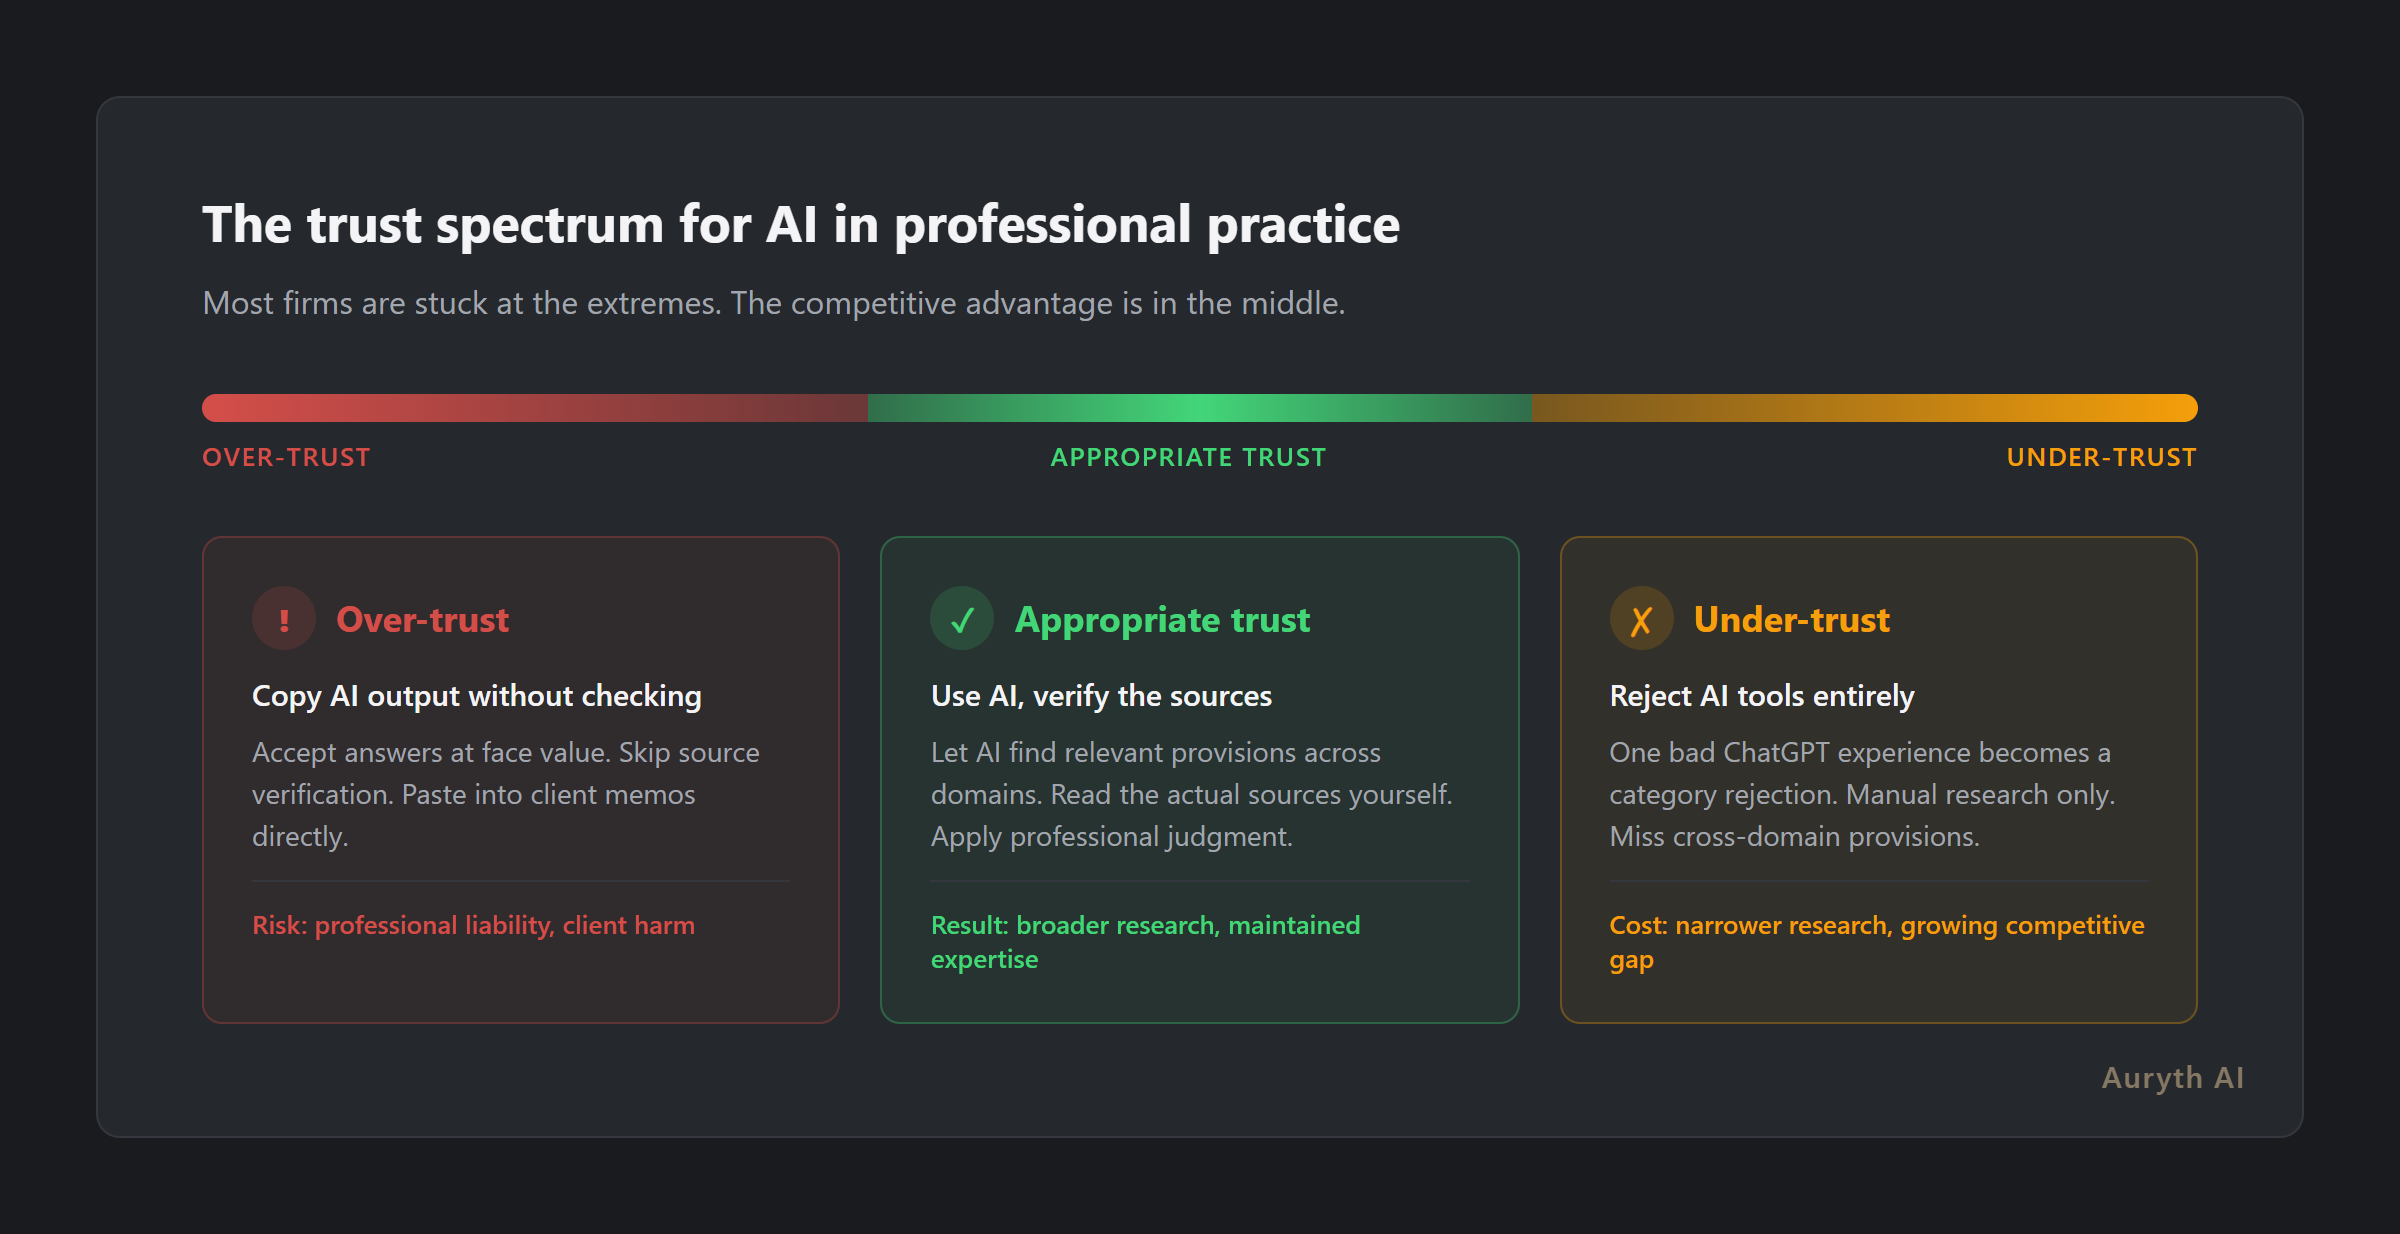
Task: Select the UNDER-TRUST label under the bar
Action: coord(2101,457)
